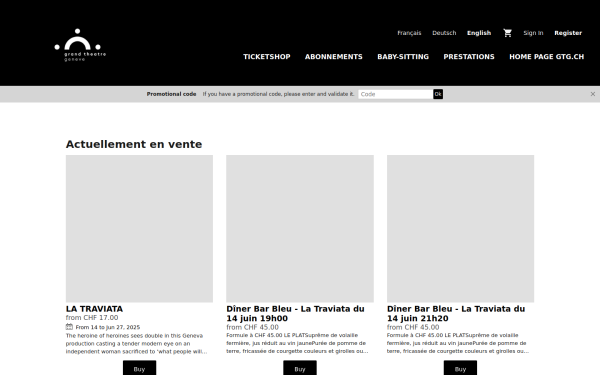Open the shopping cart icon
Screen dimensions: 600x375
[x=507, y=33]
